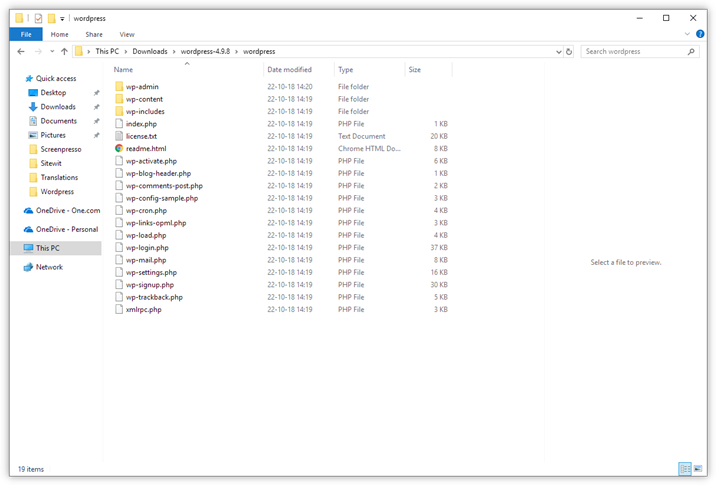The width and height of the screenshot is (716, 485).
Task: Select the wp-links-opml.php file name
Action: click(x=156, y=223)
